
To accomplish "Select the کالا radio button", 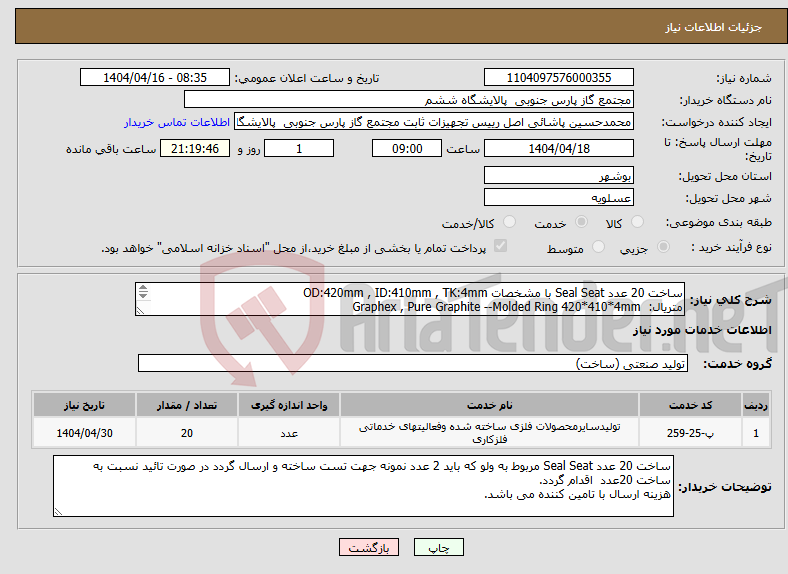I will [x=637, y=222].
